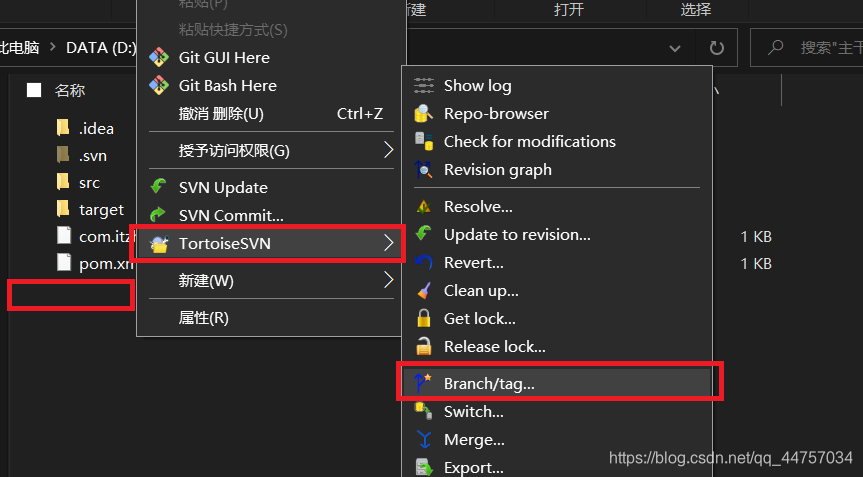Click the SVN Update icon
This screenshot has width=863, height=477.
159,187
